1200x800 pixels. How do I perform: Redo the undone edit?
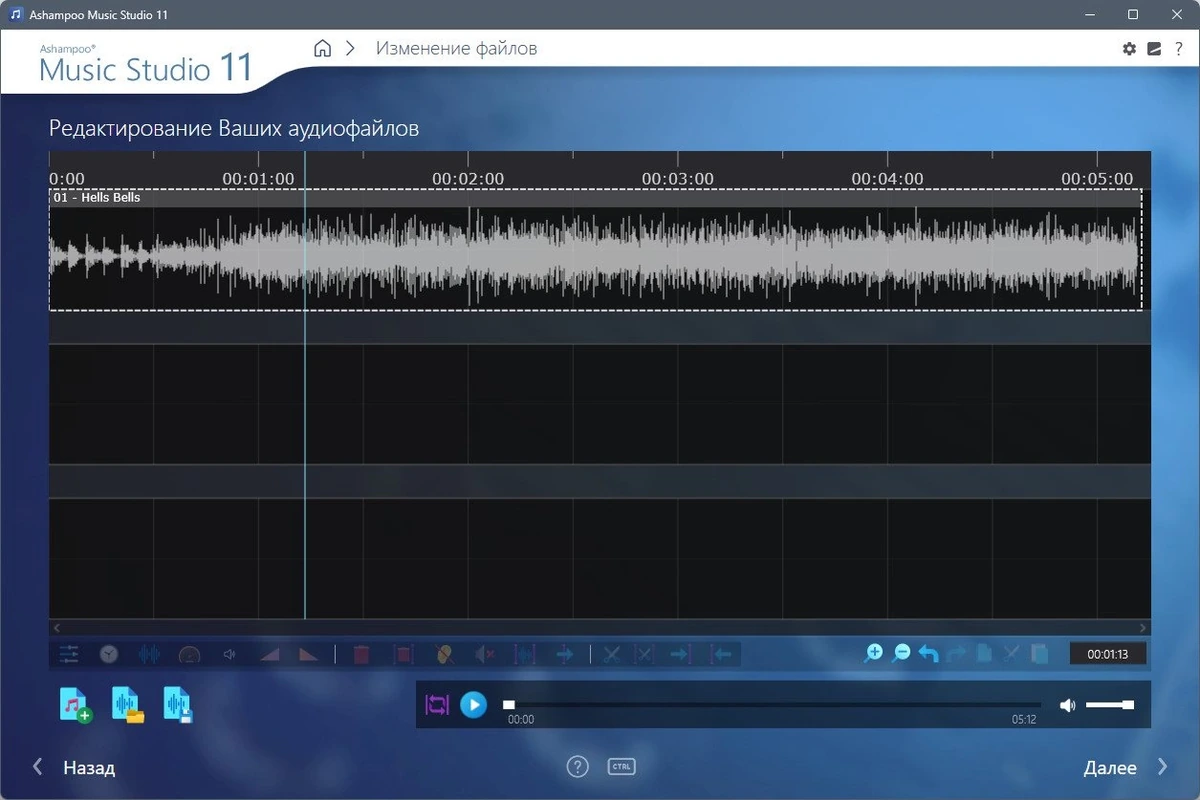point(956,654)
